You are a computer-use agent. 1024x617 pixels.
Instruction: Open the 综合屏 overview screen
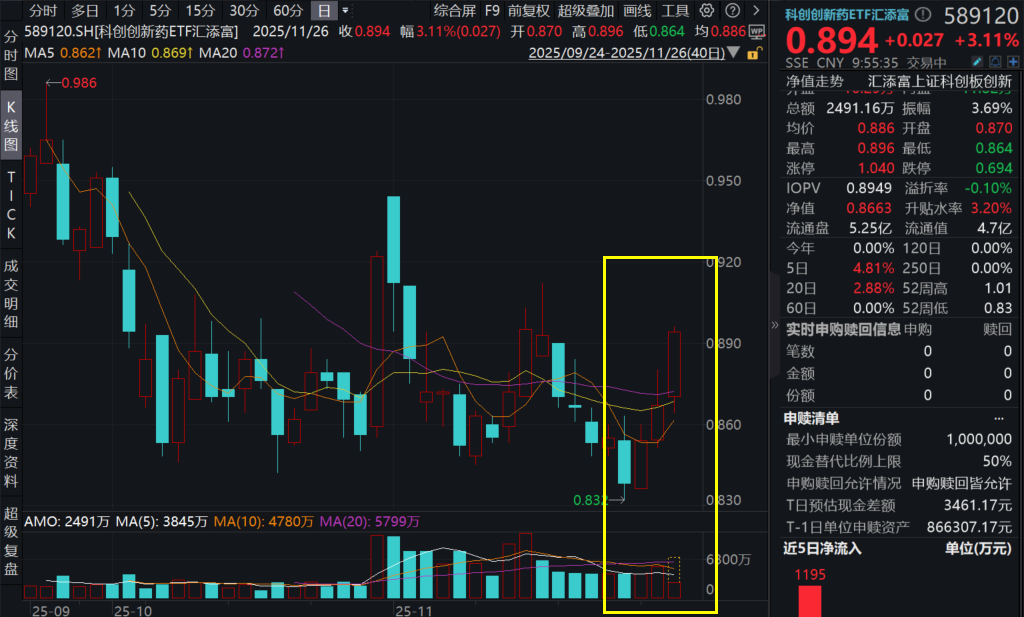tap(455, 10)
